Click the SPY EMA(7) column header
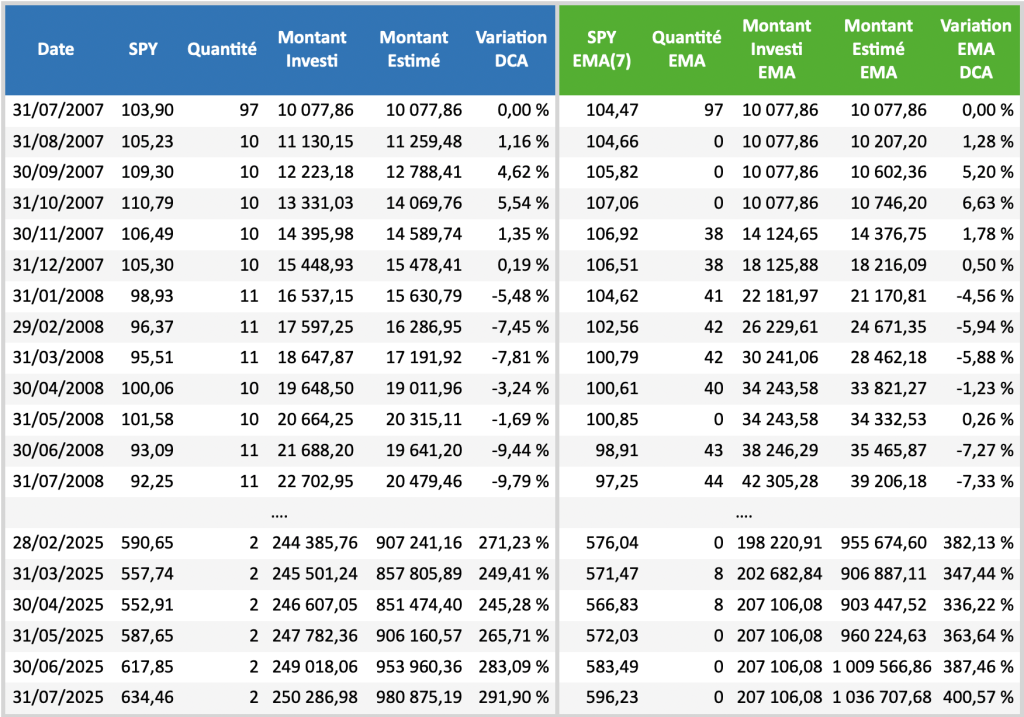Image resolution: width=1024 pixels, height=717 pixels. tap(602, 50)
